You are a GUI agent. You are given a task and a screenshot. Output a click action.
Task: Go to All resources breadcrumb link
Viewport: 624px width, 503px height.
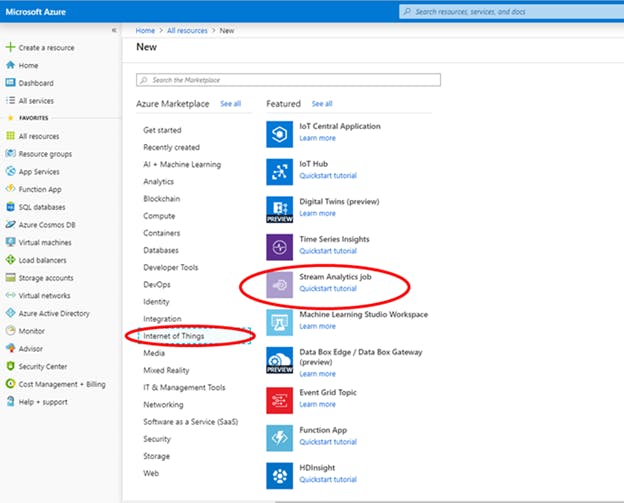(x=187, y=31)
